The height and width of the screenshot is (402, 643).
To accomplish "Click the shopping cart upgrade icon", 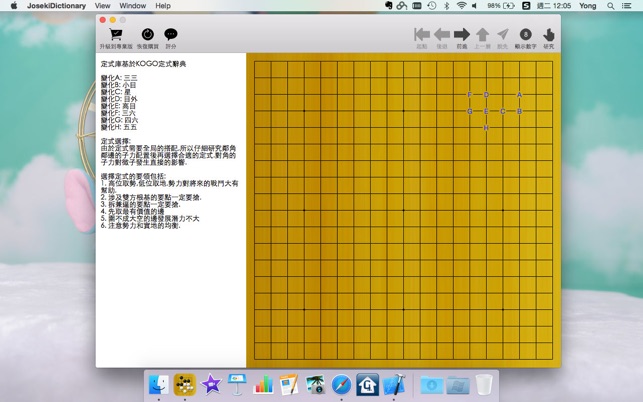I will [116, 34].
